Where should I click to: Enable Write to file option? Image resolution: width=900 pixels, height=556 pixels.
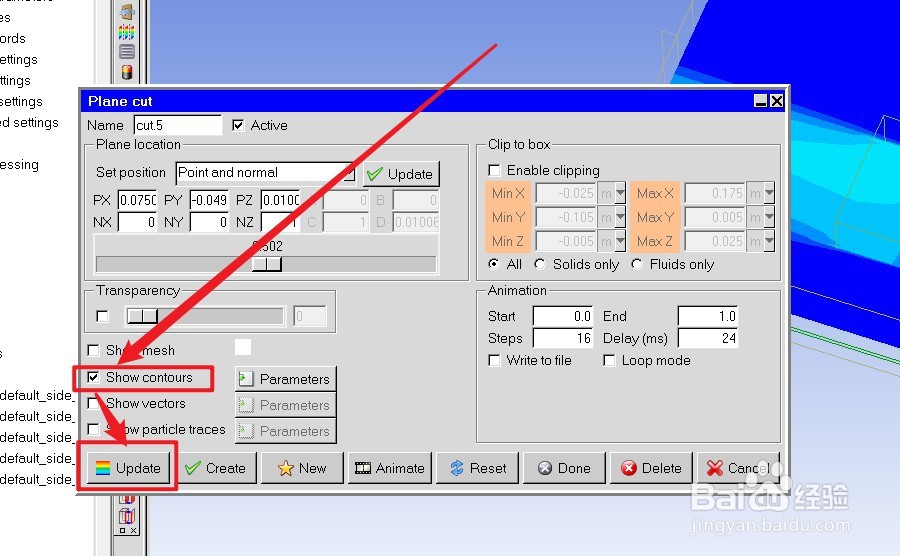click(494, 360)
